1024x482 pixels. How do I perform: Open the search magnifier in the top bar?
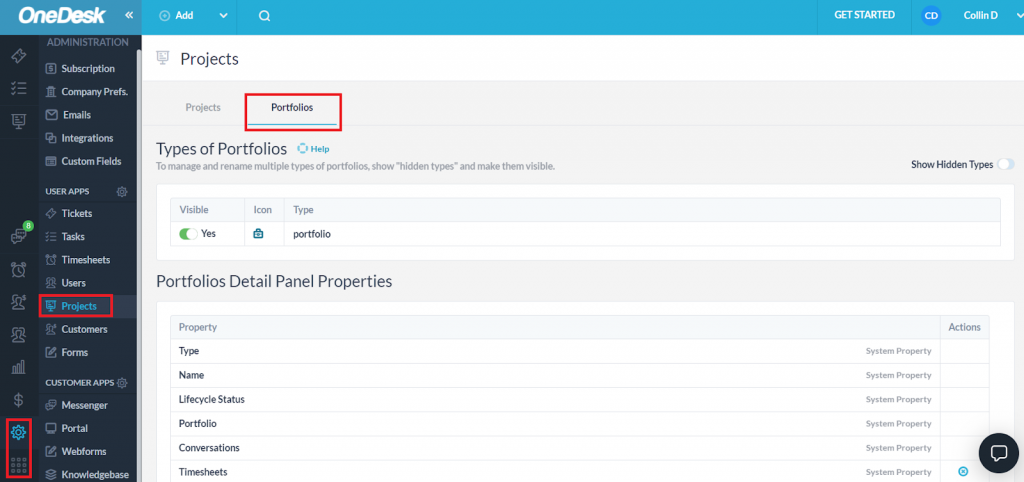point(264,16)
